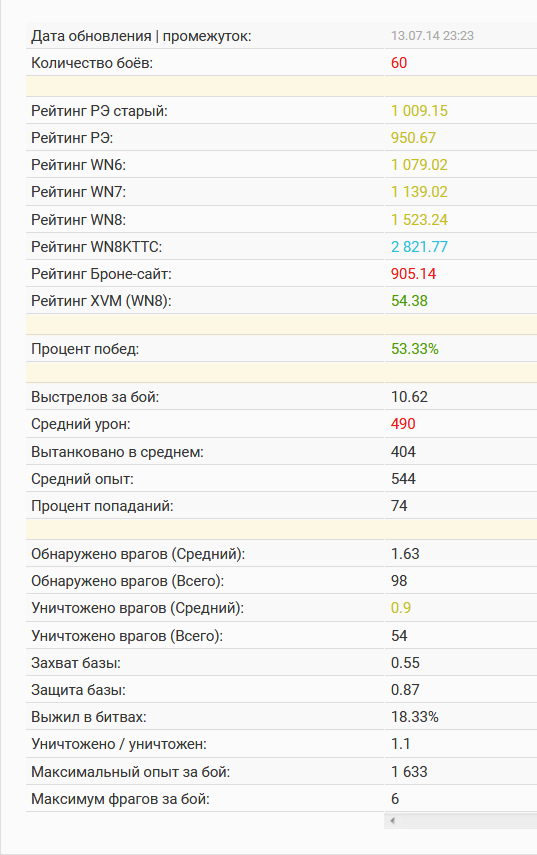
Task: Click the 'Процент попаданий:' label
Action: (102, 506)
